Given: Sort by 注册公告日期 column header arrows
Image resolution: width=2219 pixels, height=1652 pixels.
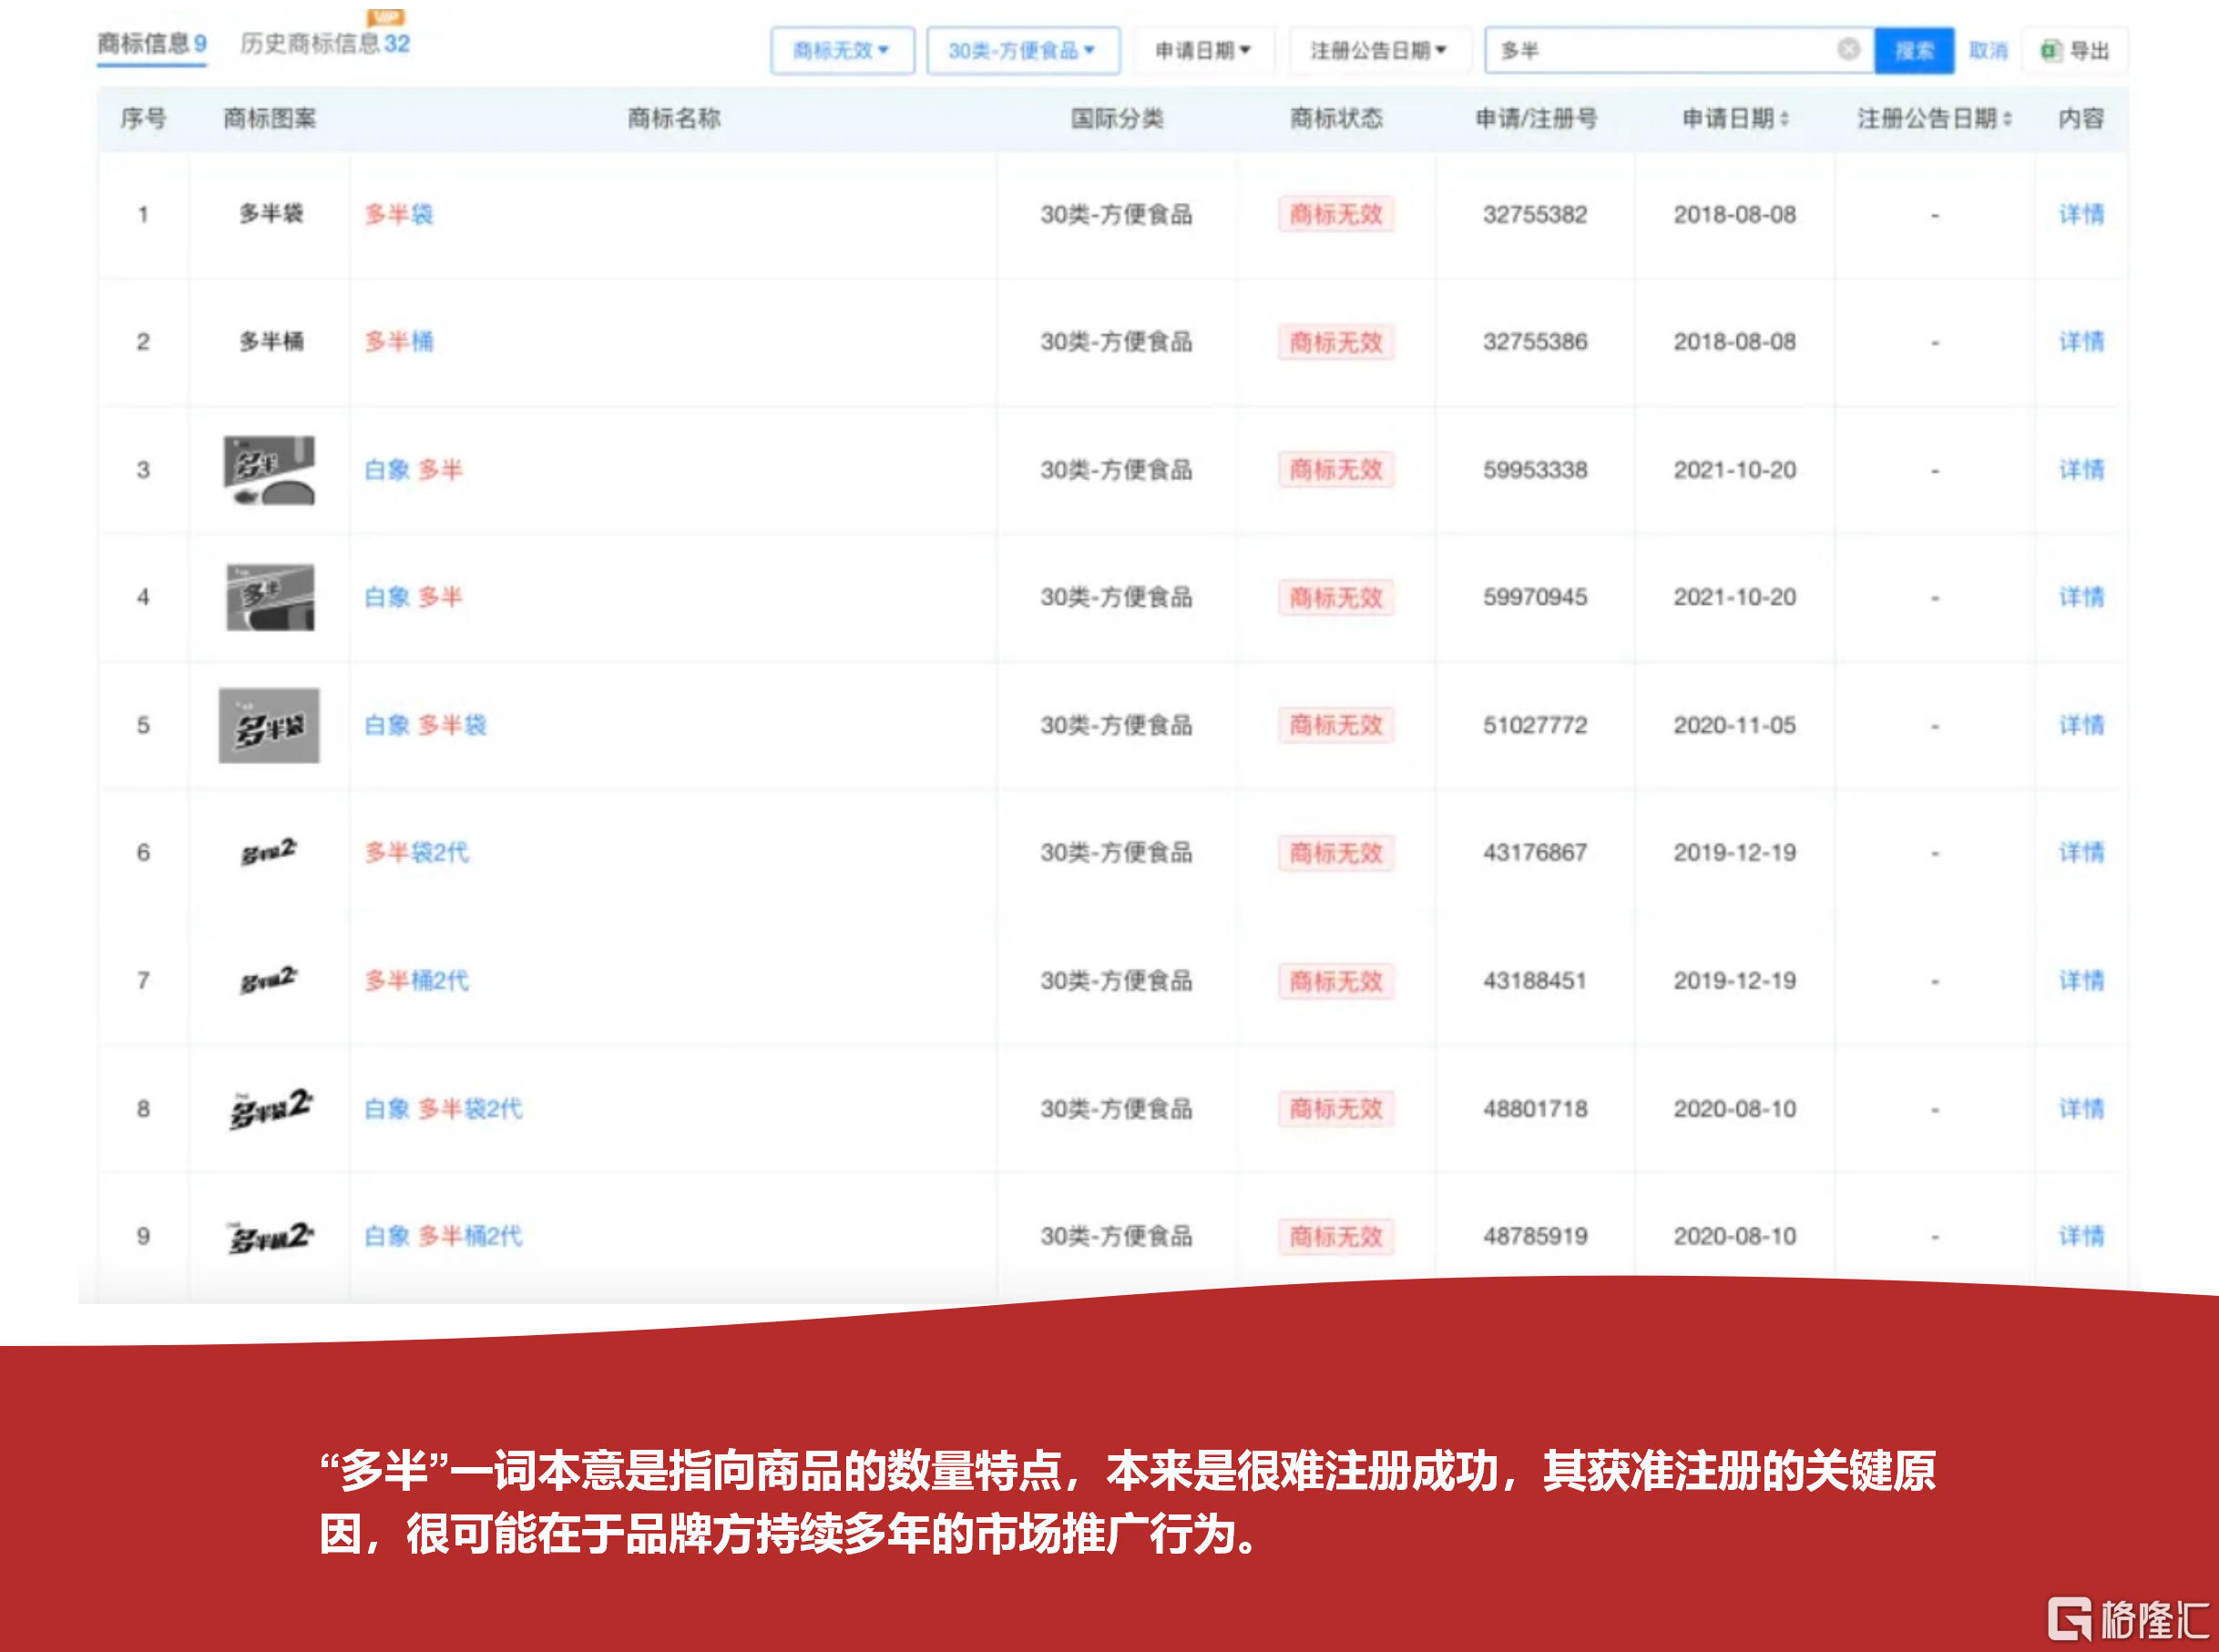Looking at the screenshot, I should (2007, 119).
